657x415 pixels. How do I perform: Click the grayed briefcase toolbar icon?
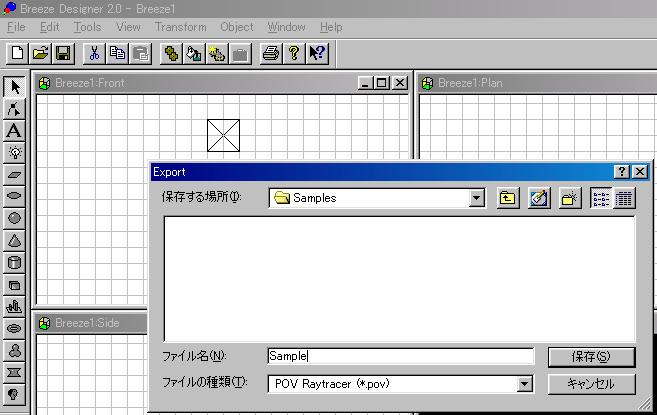tap(241, 54)
